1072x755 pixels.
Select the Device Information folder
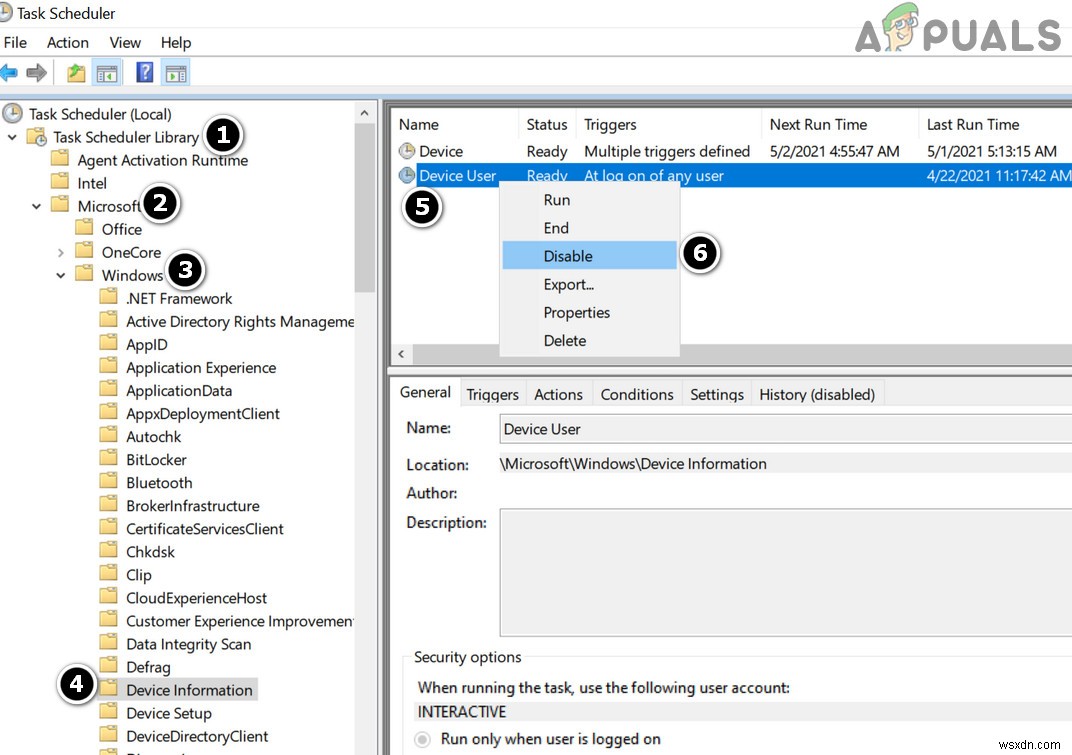click(x=189, y=690)
